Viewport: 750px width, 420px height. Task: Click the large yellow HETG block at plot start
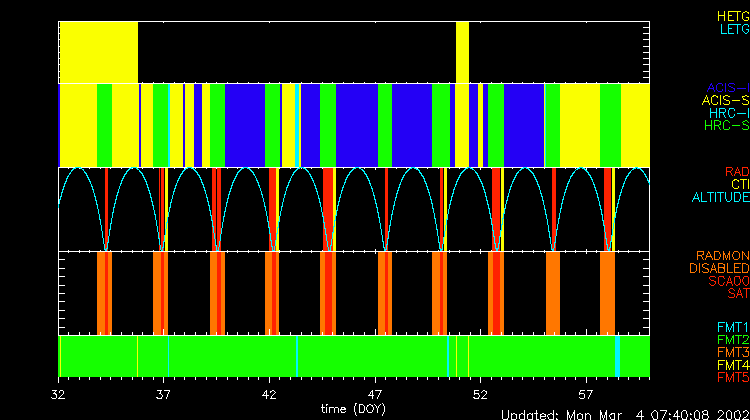pyautogui.click(x=98, y=50)
